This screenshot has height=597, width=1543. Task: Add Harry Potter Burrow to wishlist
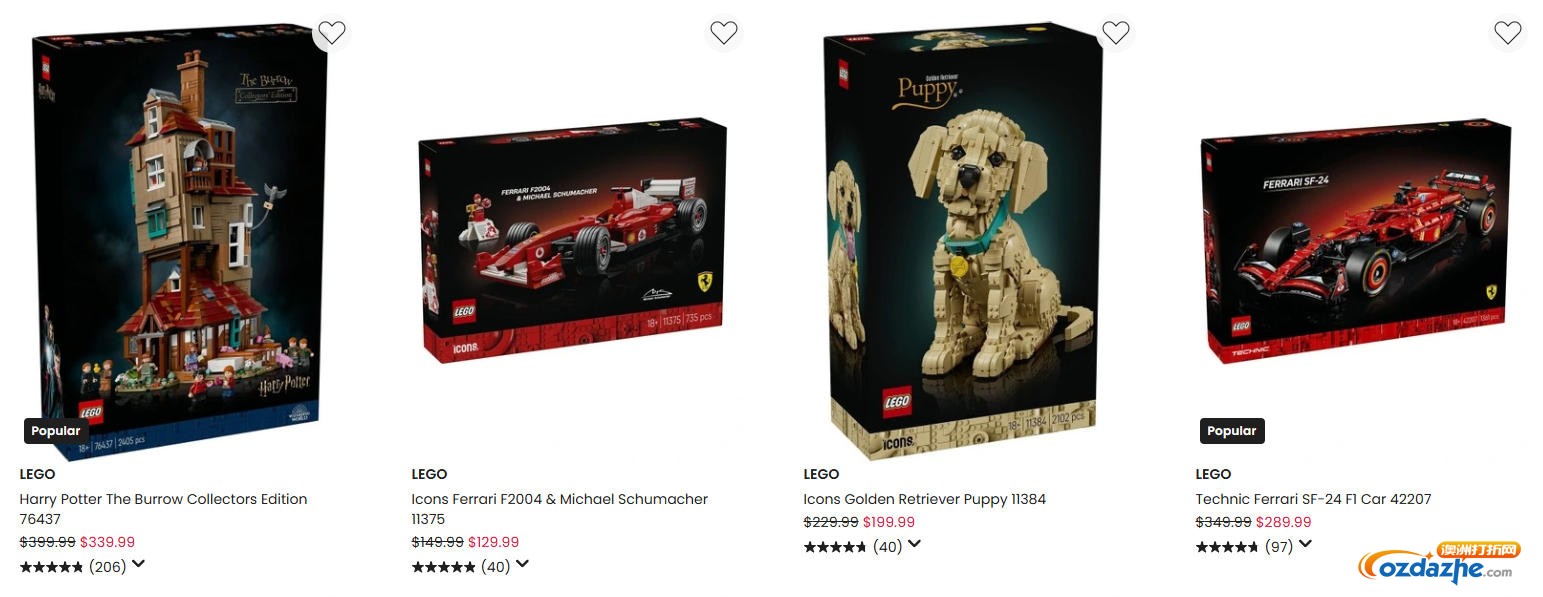click(x=332, y=33)
